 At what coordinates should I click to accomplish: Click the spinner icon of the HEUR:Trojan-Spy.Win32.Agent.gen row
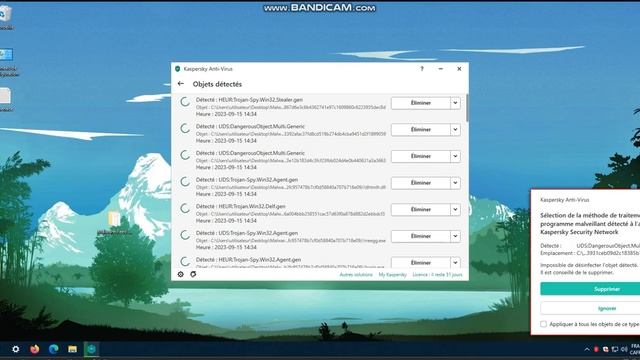click(185, 262)
